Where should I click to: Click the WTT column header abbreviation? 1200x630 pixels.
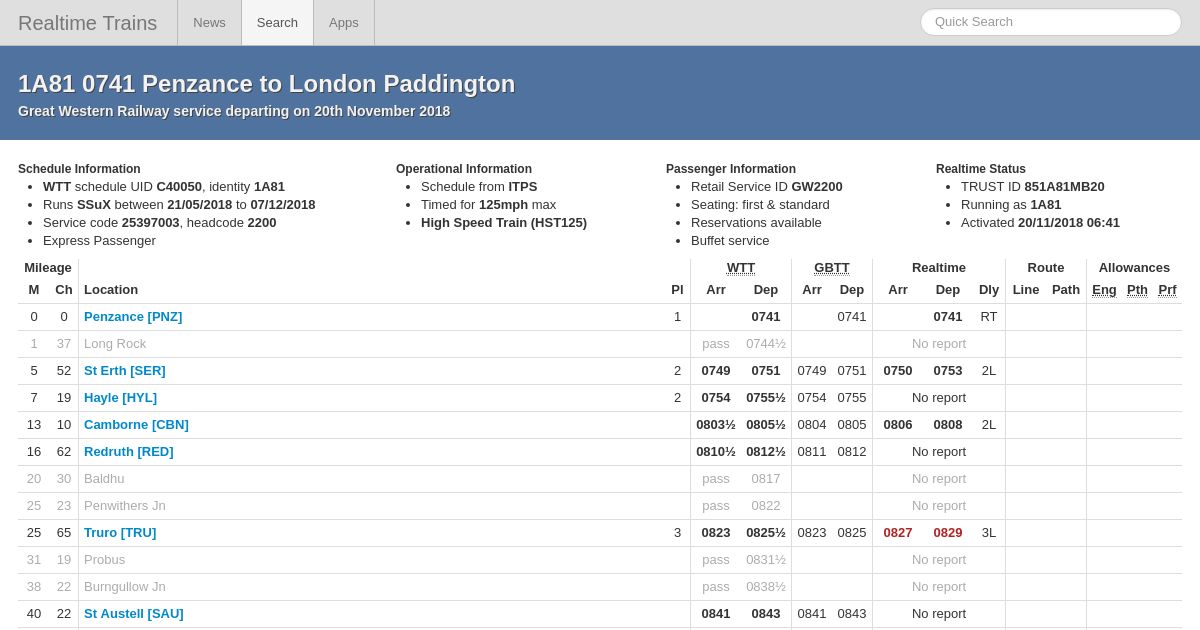[741, 268]
